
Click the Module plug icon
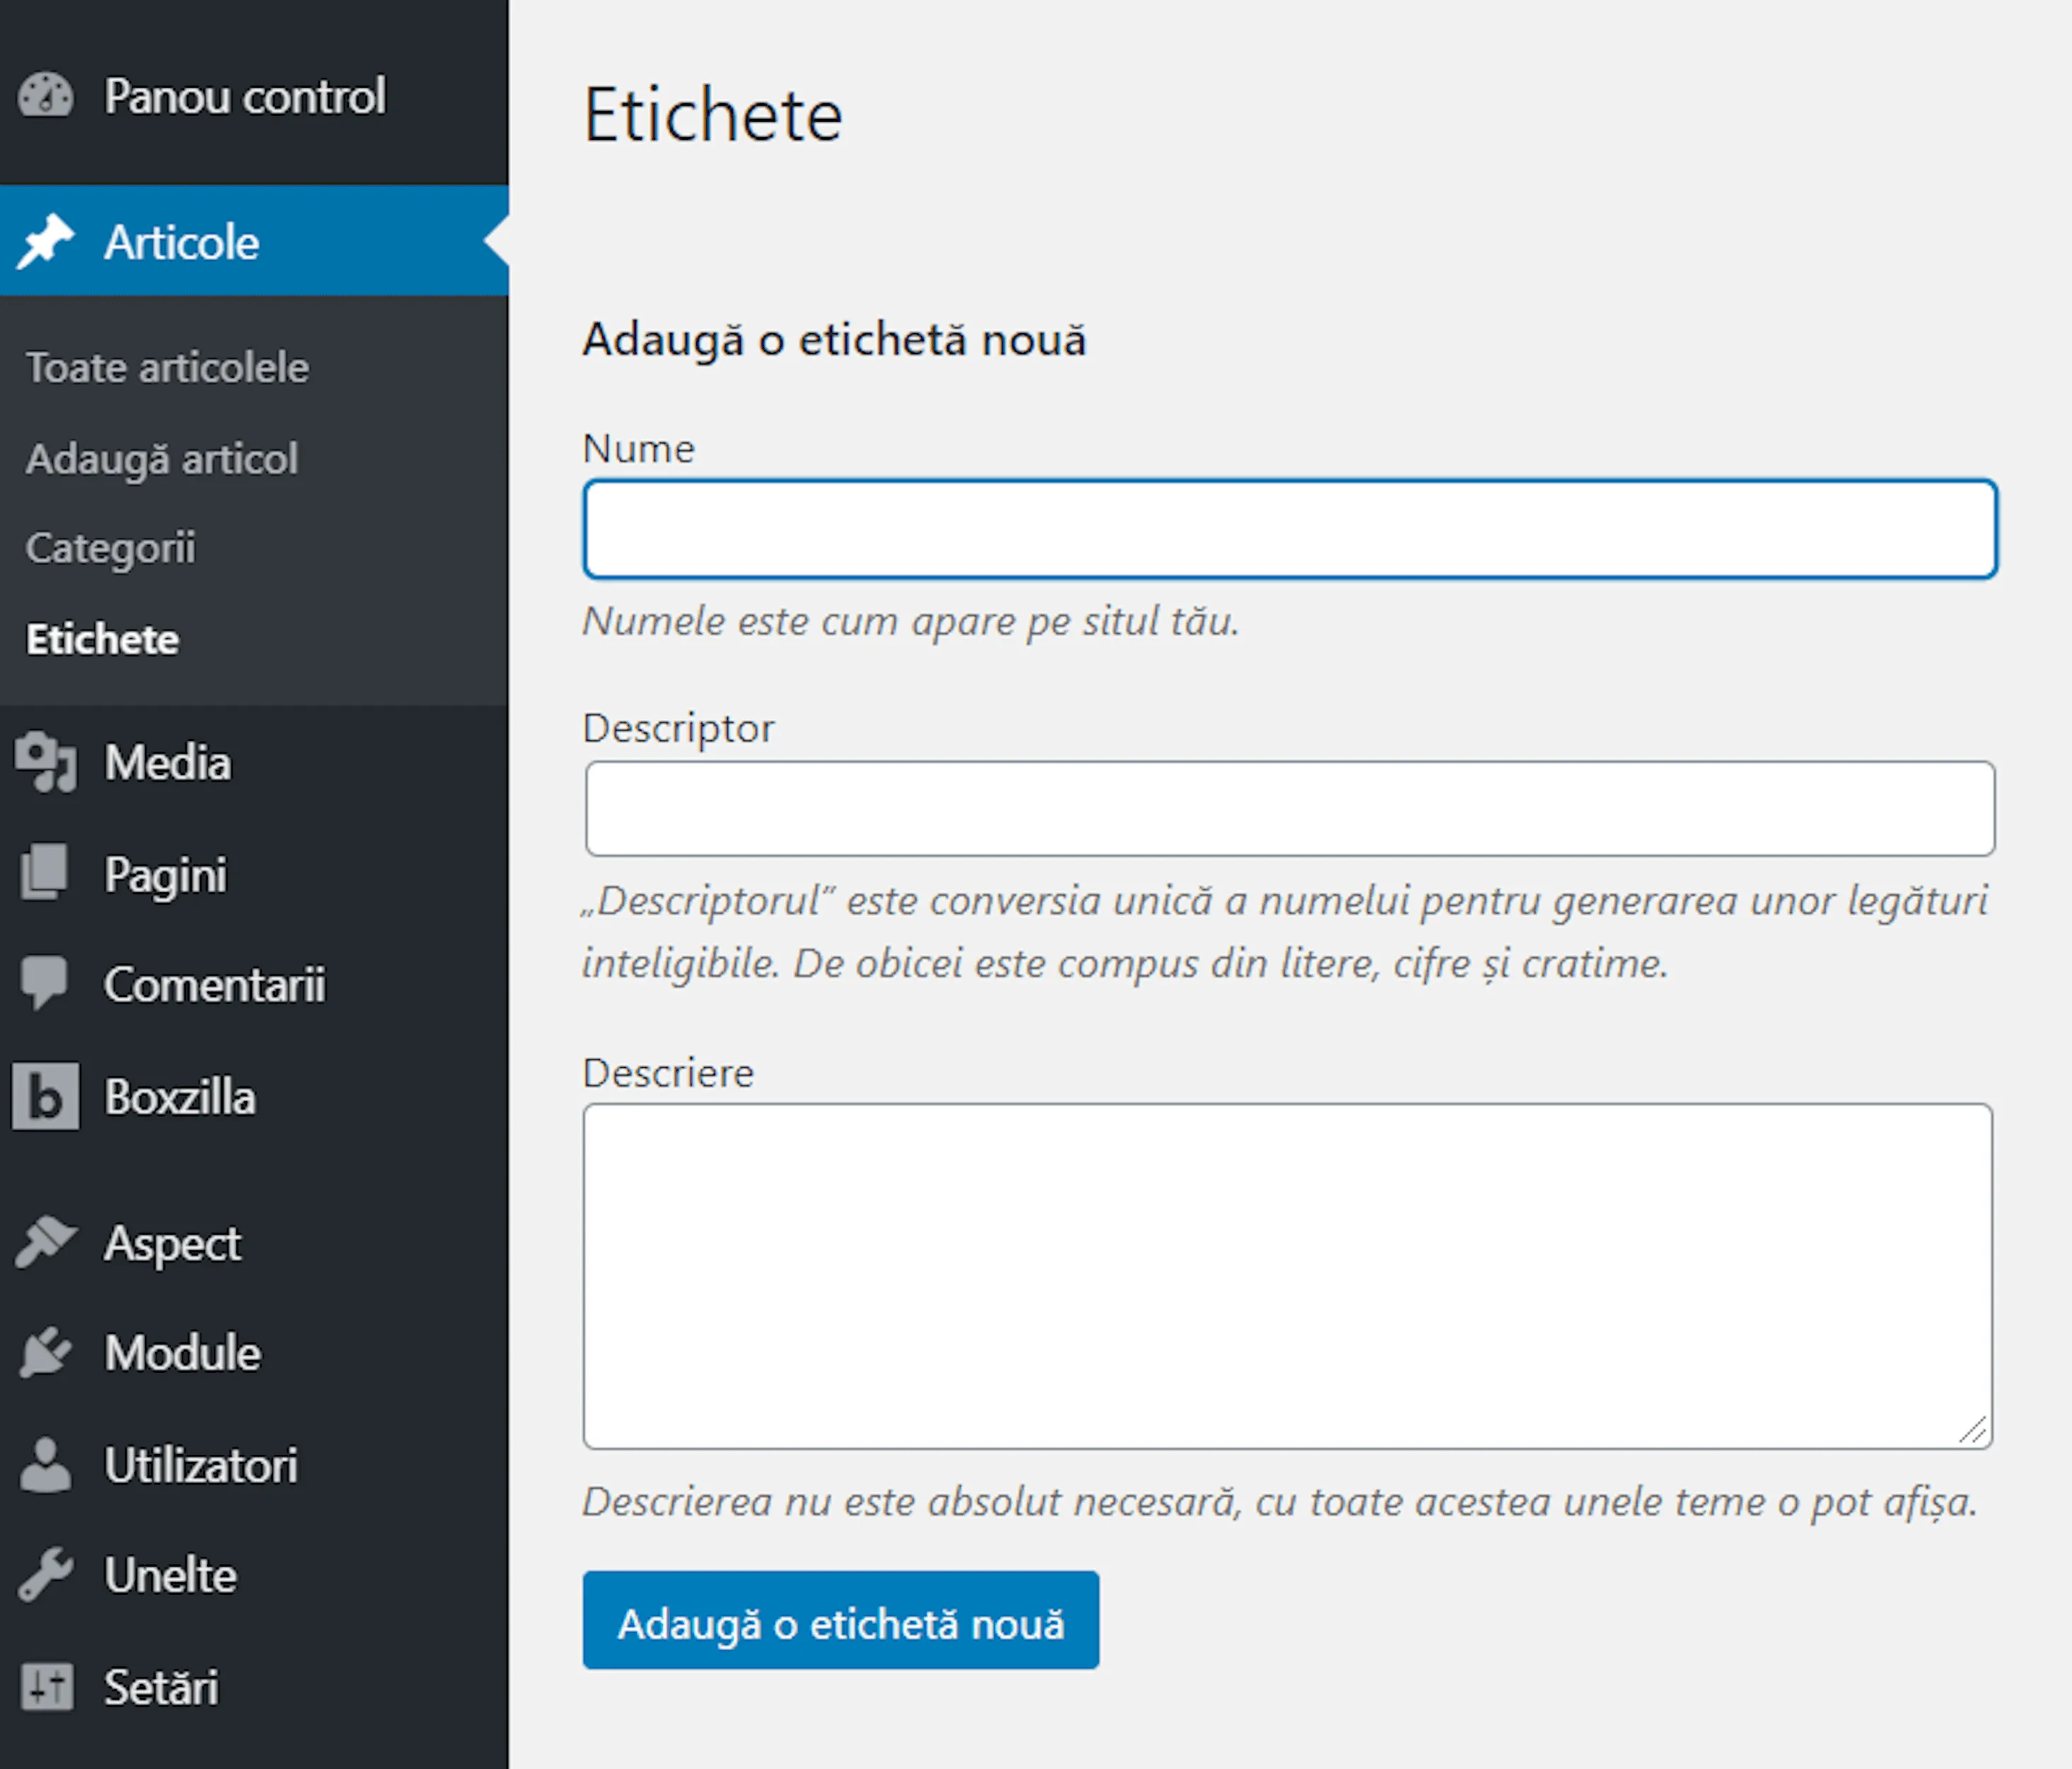point(45,1352)
